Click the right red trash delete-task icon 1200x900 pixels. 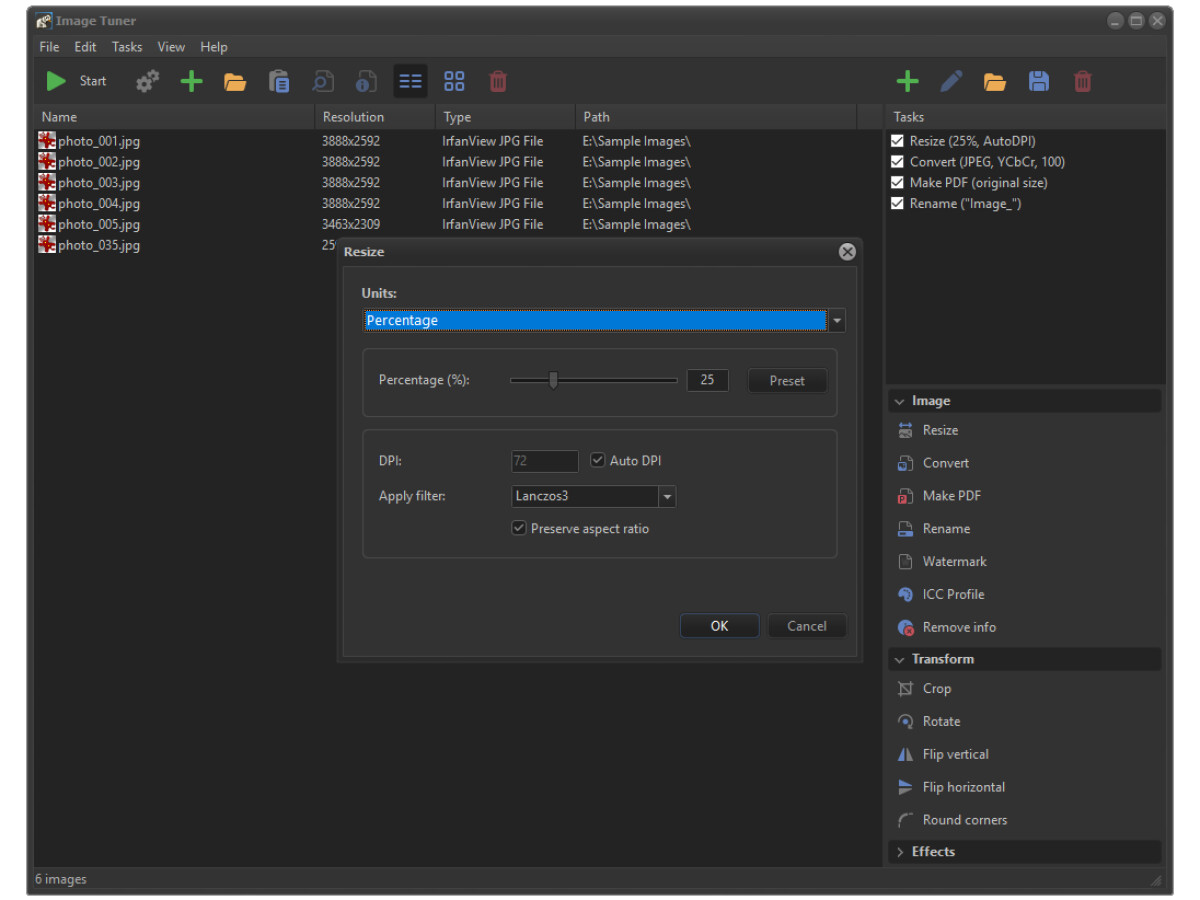point(1083,81)
